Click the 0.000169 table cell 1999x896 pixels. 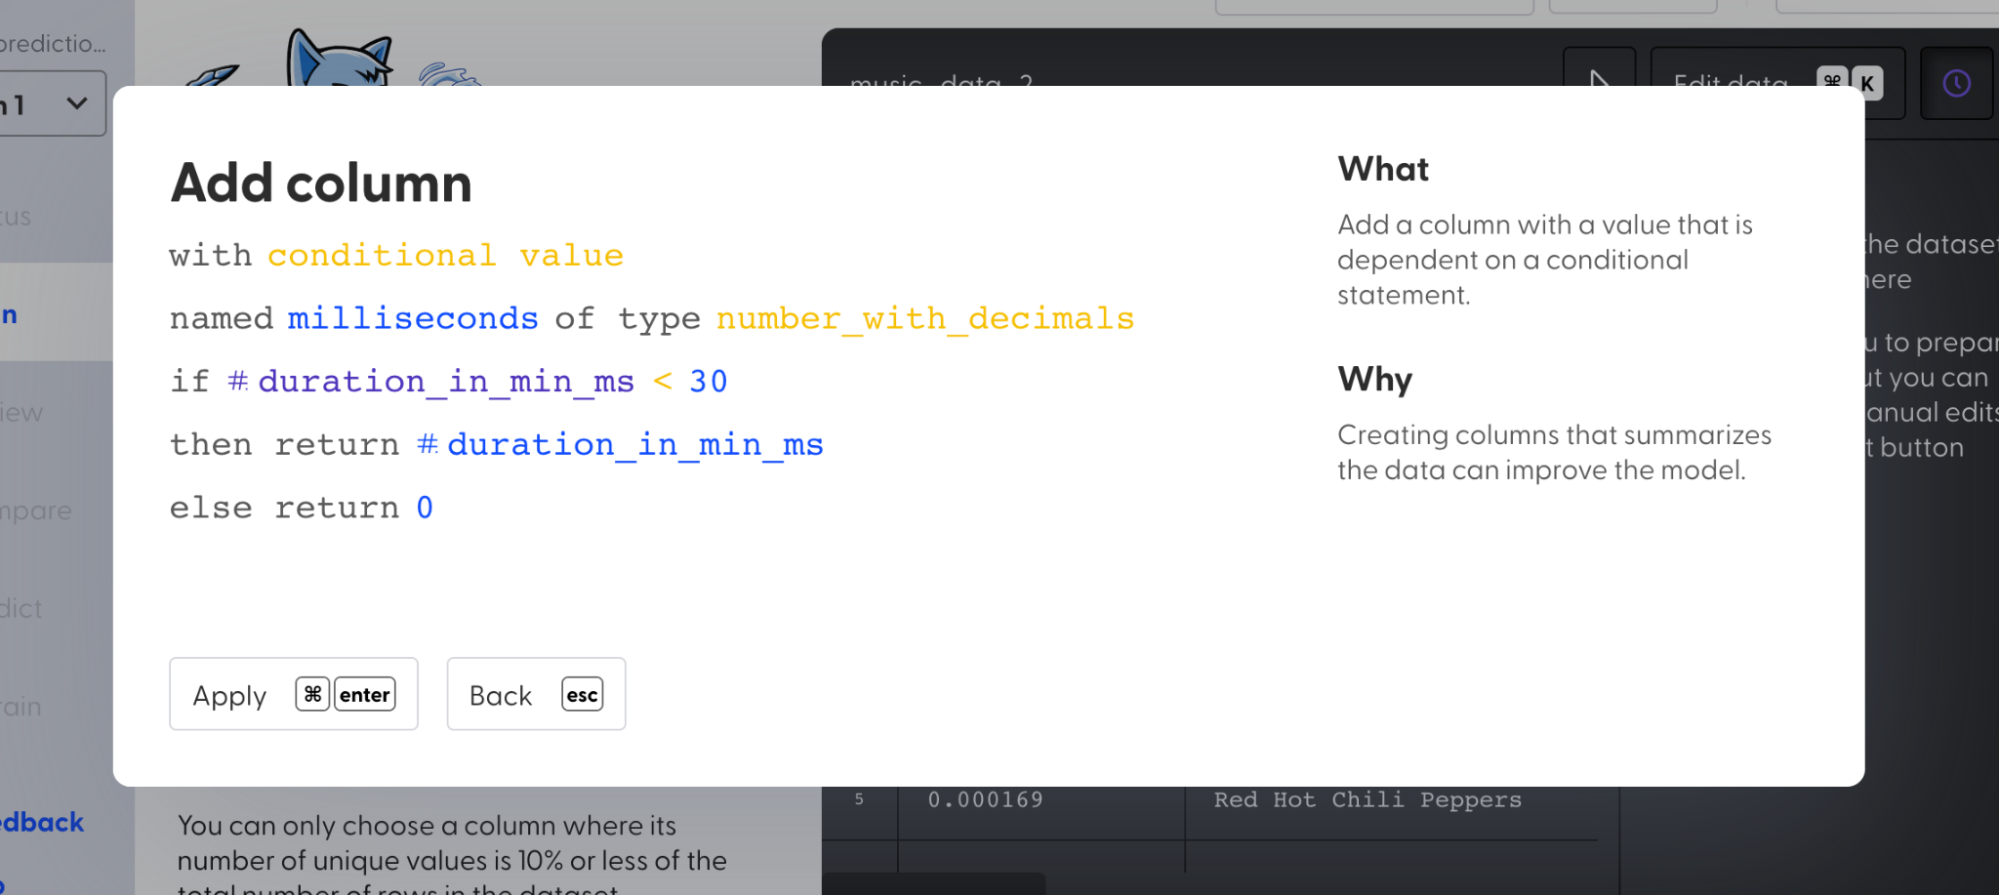985,800
